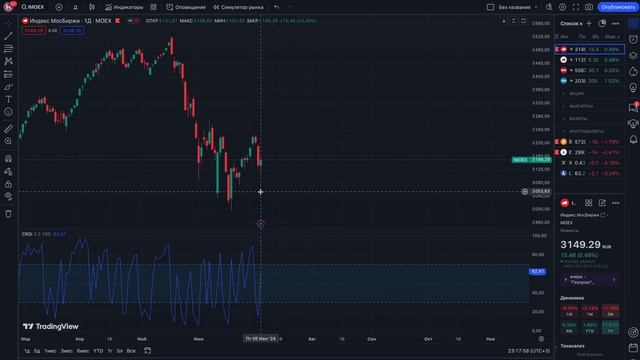
Task: Activate the zoom-in tool
Action: click(x=8, y=141)
